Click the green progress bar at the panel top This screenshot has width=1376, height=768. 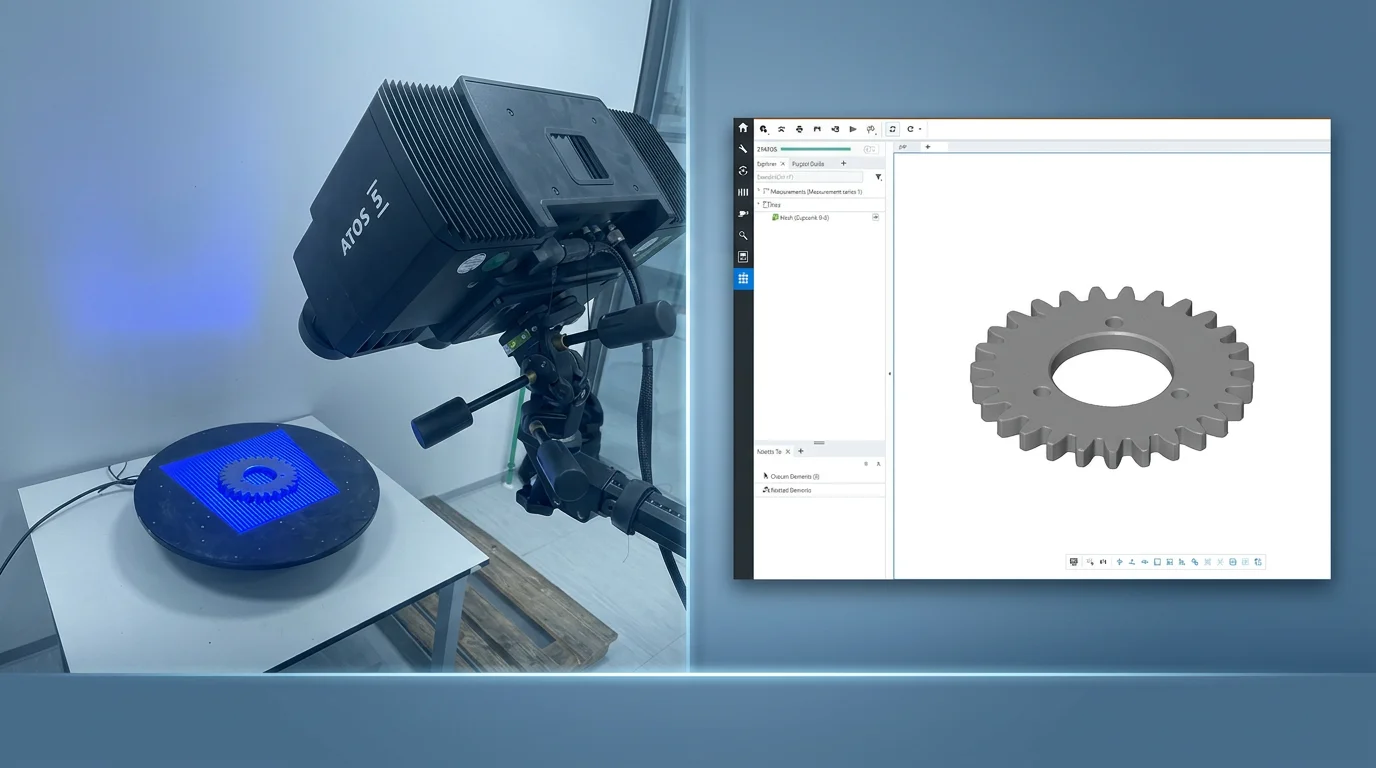click(816, 149)
